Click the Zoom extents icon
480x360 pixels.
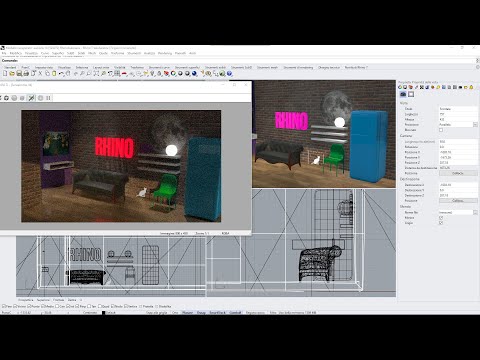(96, 73)
